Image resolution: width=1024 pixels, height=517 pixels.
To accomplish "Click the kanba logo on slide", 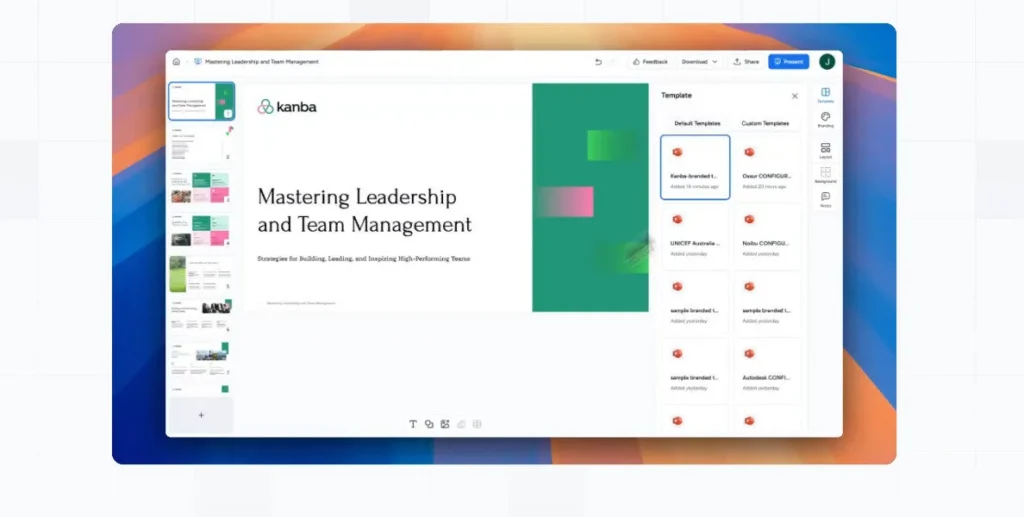I will point(287,107).
